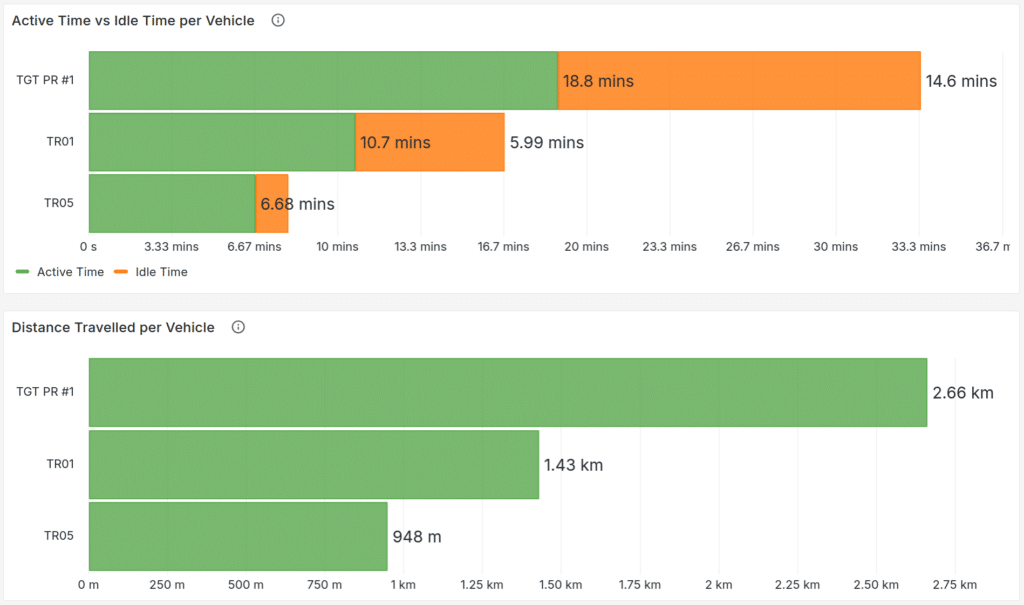Click the 750 m axis tick label
The height and width of the screenshot is (605, 1024).
[324, 585]
